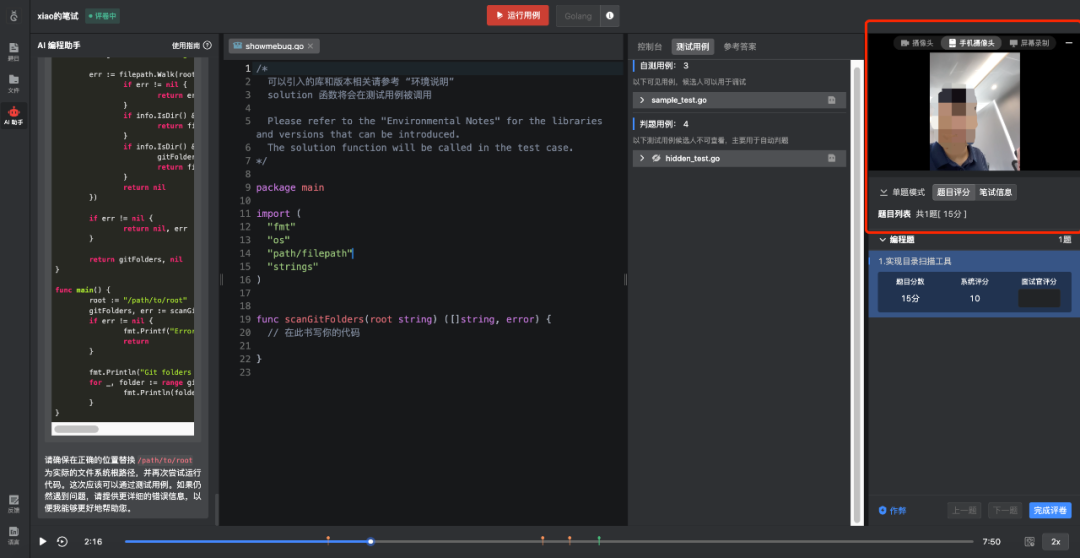This screenshot has width=1080, height=558.
Task: Click the playback progress handle
Action: coord(371,541)
